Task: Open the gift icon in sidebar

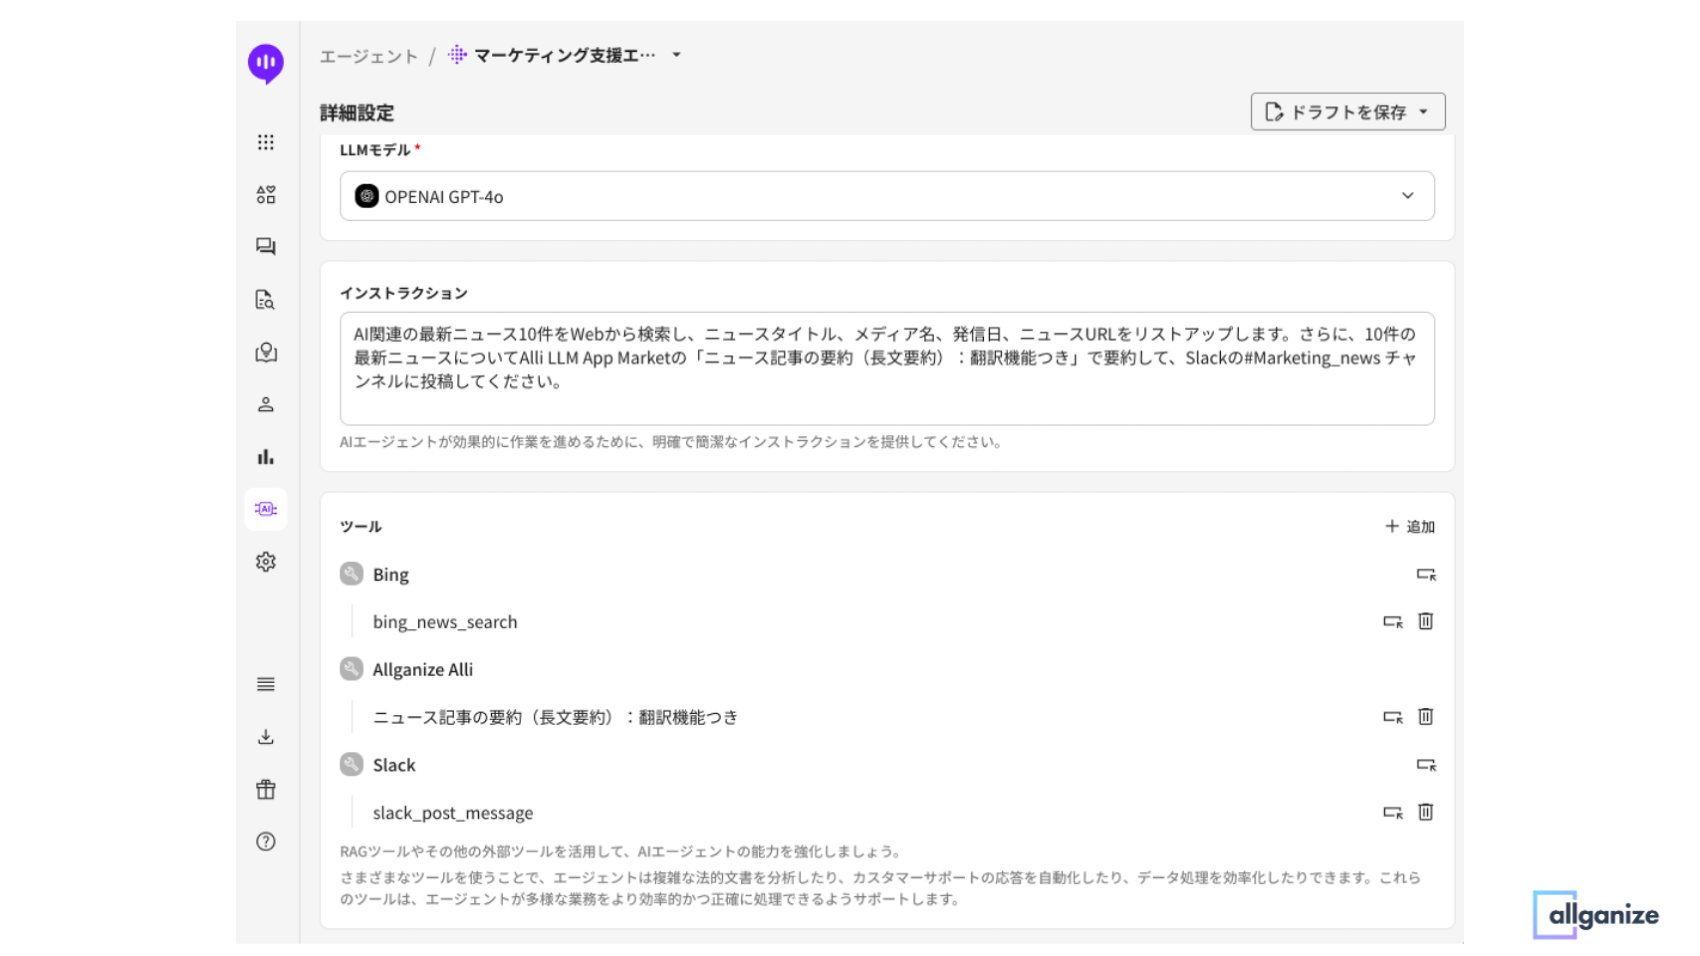Action: (265, 789)
